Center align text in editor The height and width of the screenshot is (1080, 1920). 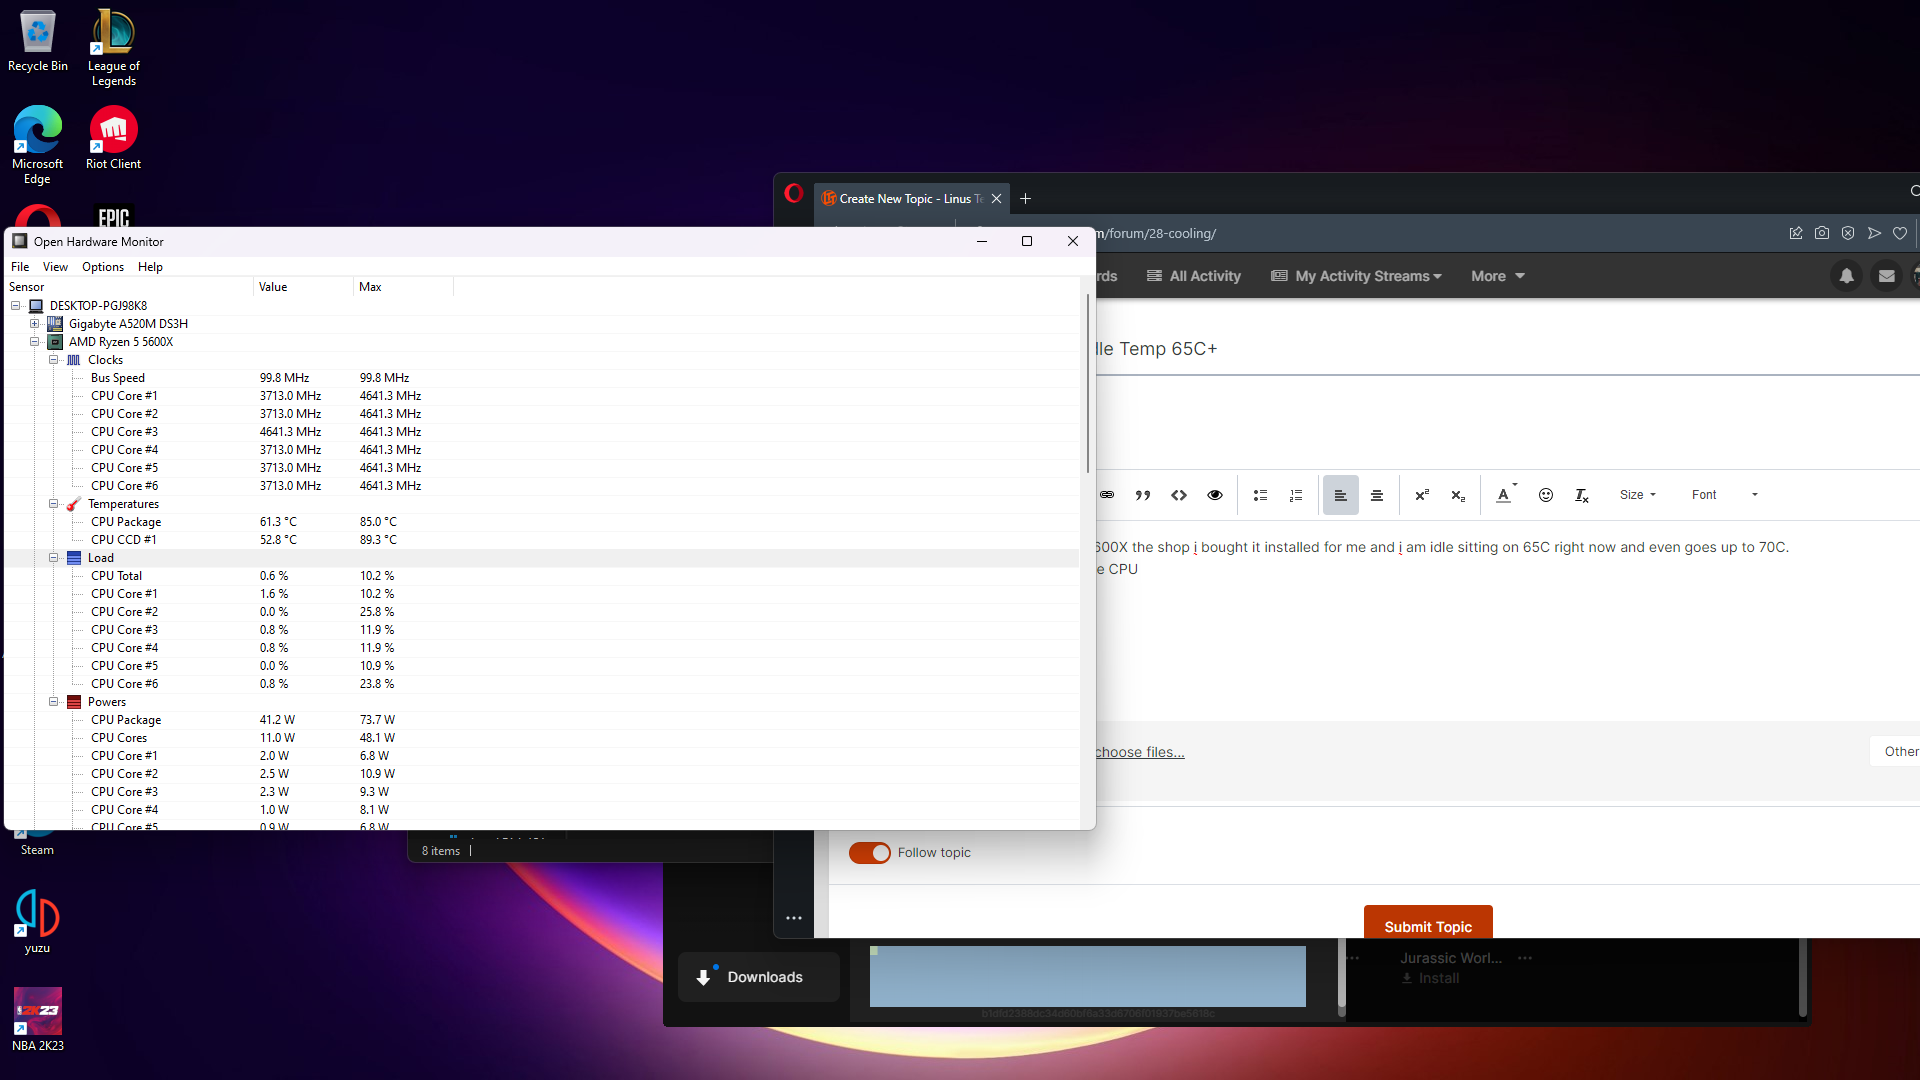pyautogui.click(x=1377, y=495)
